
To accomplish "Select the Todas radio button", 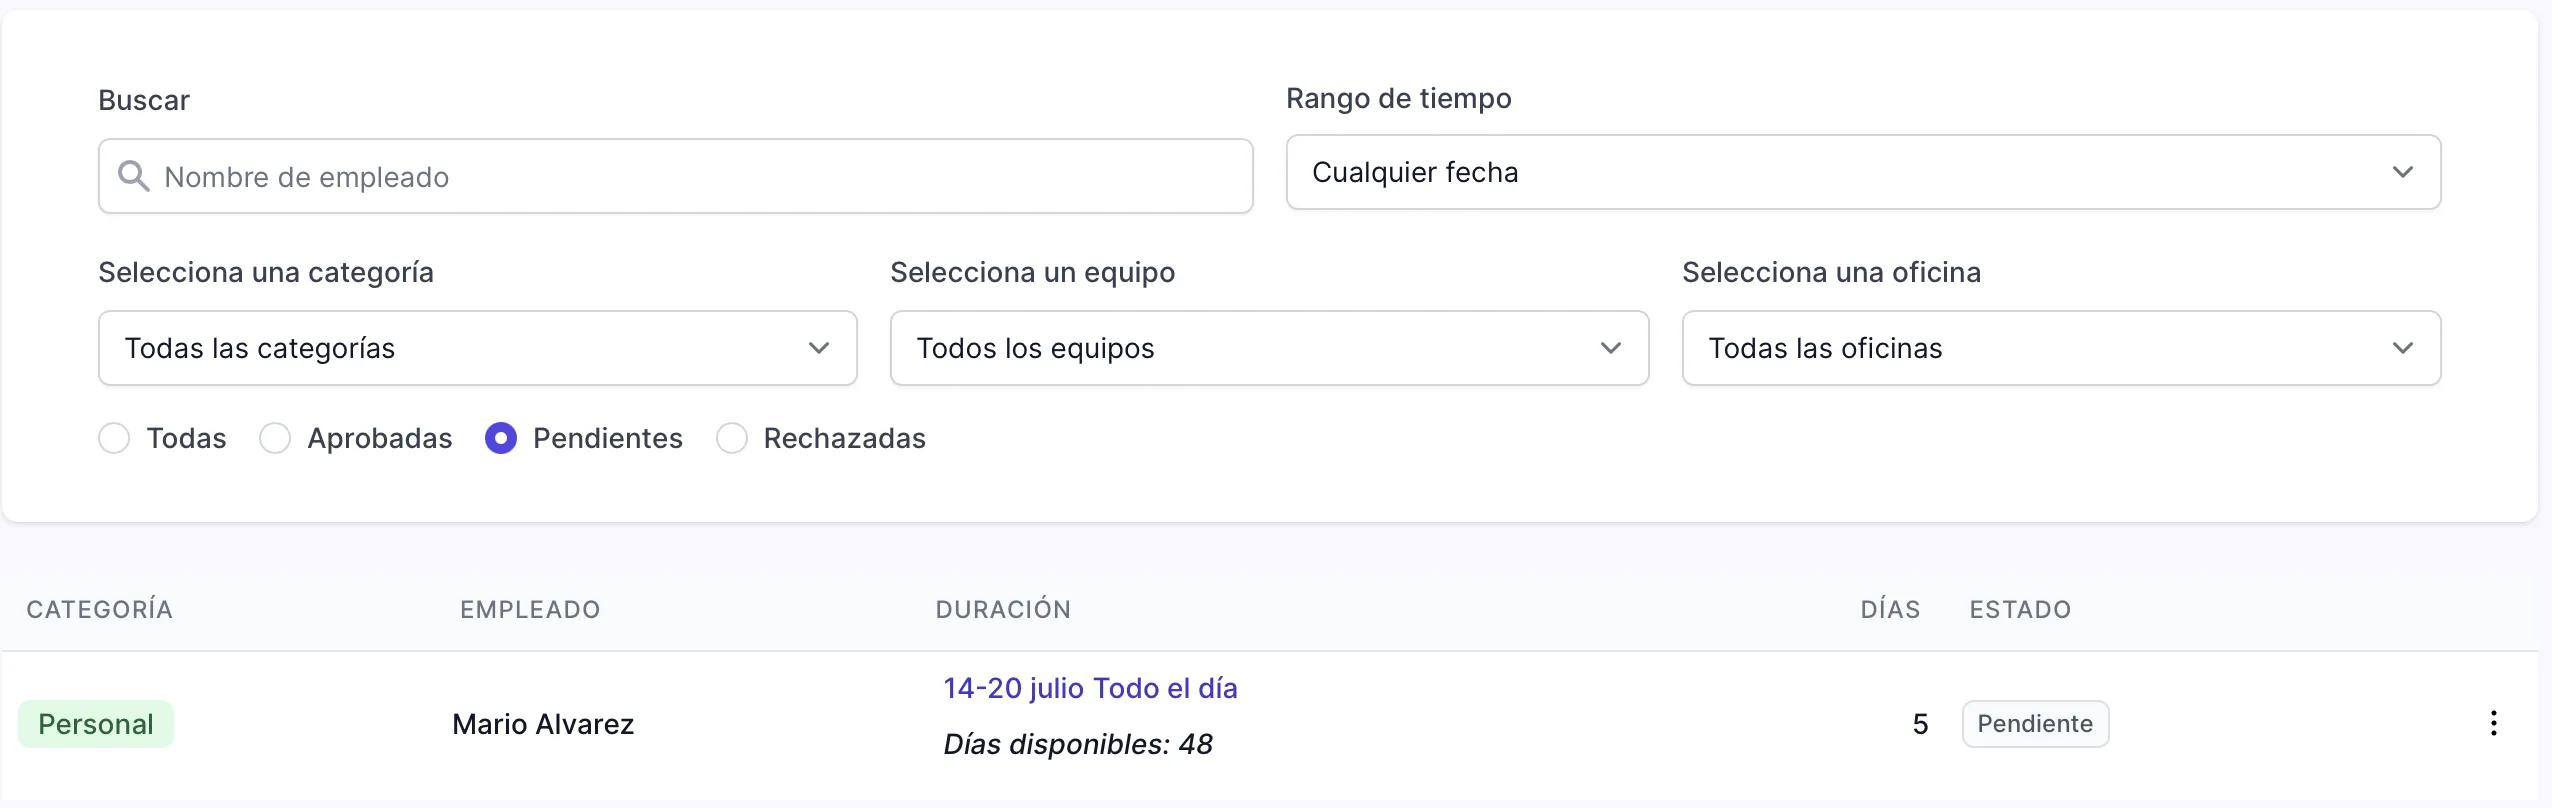I will [x=114, y=438].
